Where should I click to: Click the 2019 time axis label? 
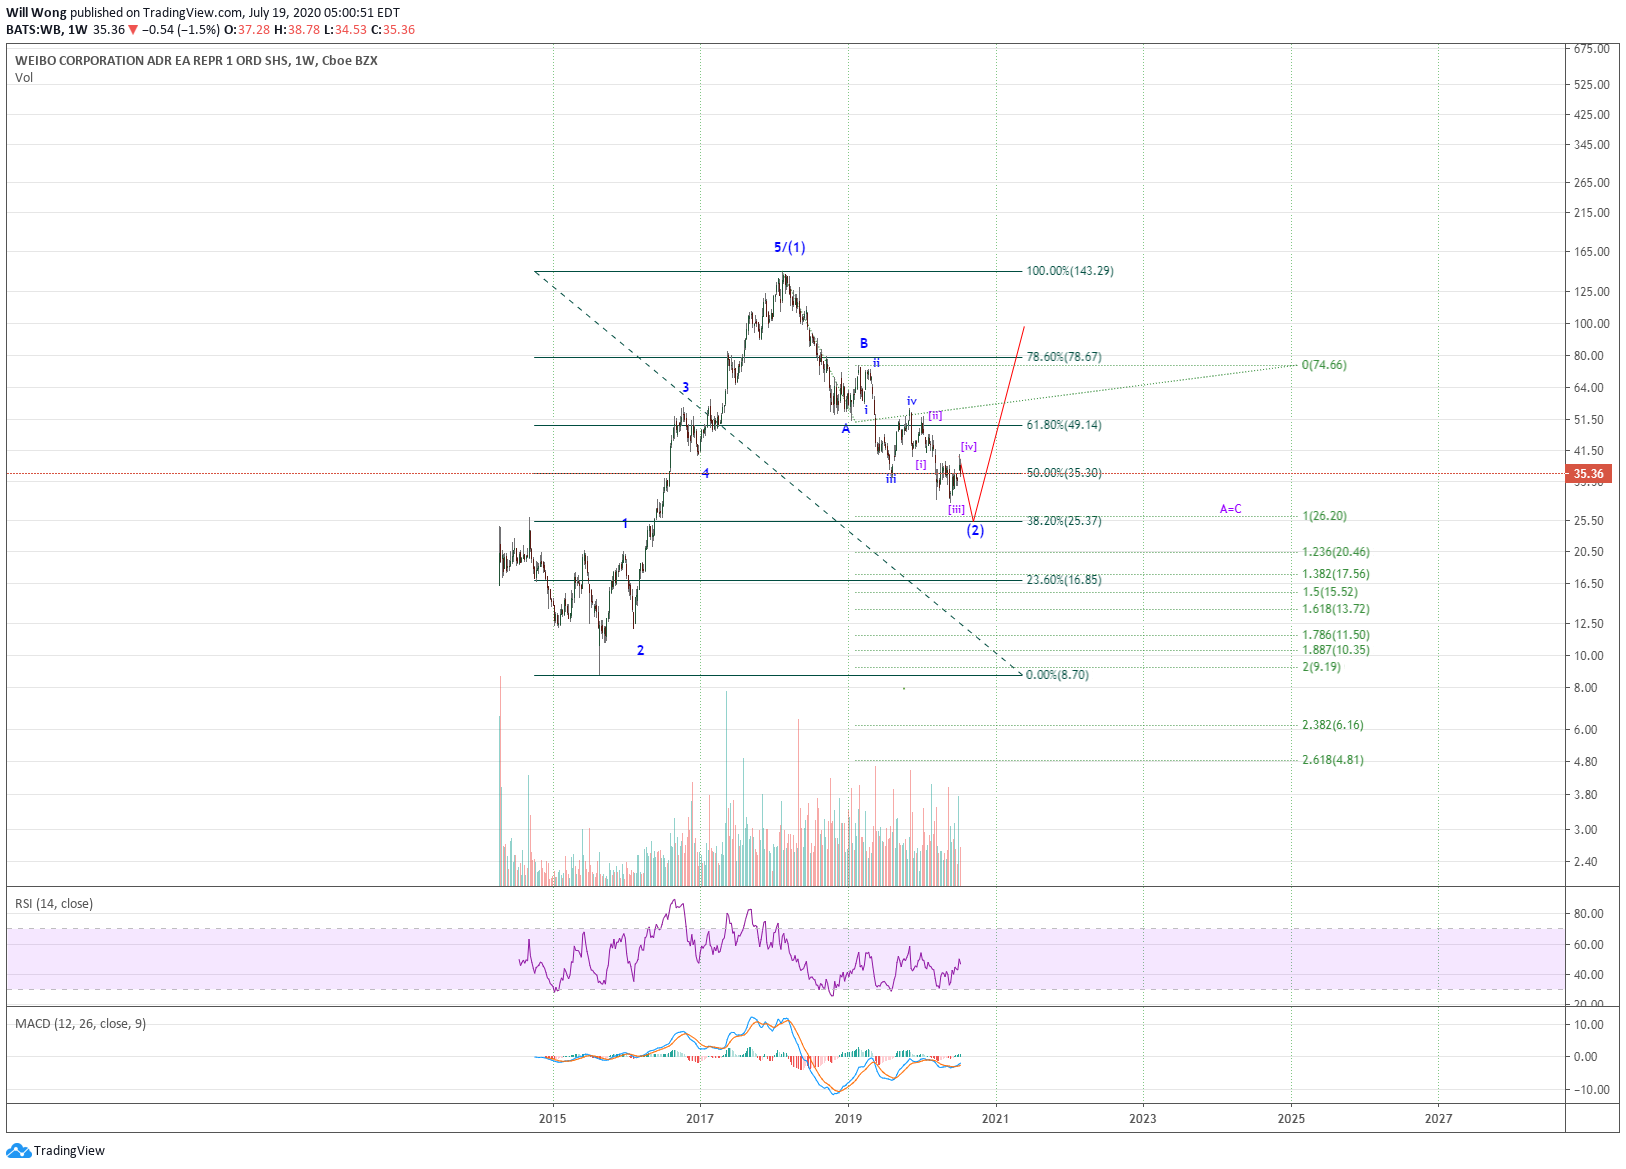coord(848,1118)
